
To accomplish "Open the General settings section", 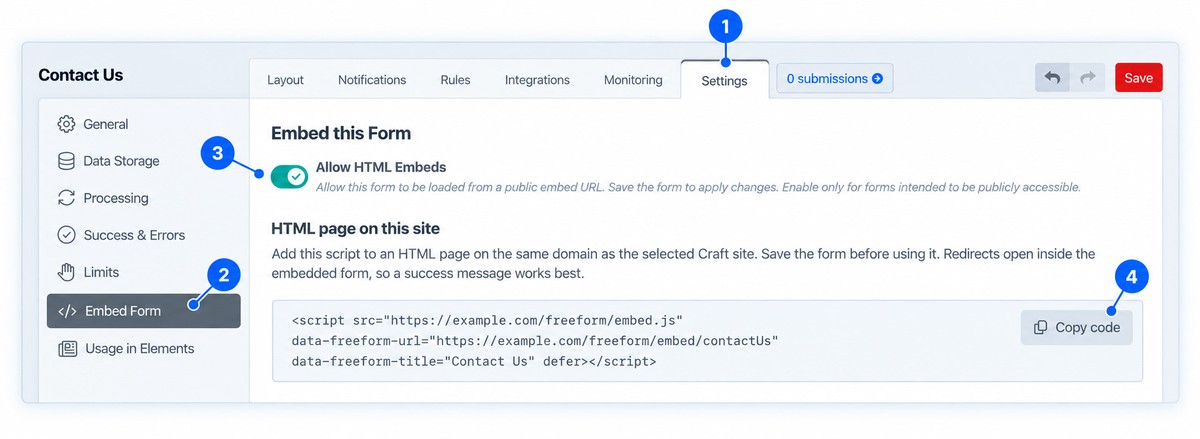I will pyautogui.click(x=143, y=124).
